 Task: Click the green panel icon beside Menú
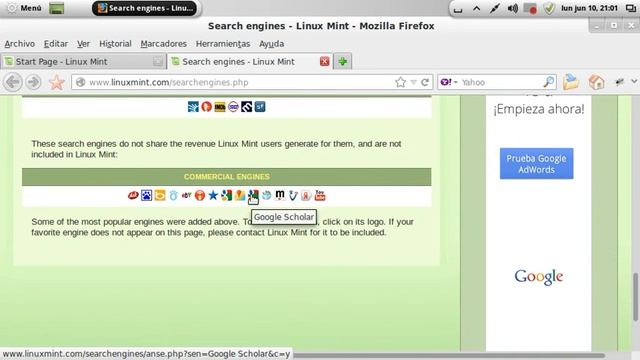pos(56,8)
